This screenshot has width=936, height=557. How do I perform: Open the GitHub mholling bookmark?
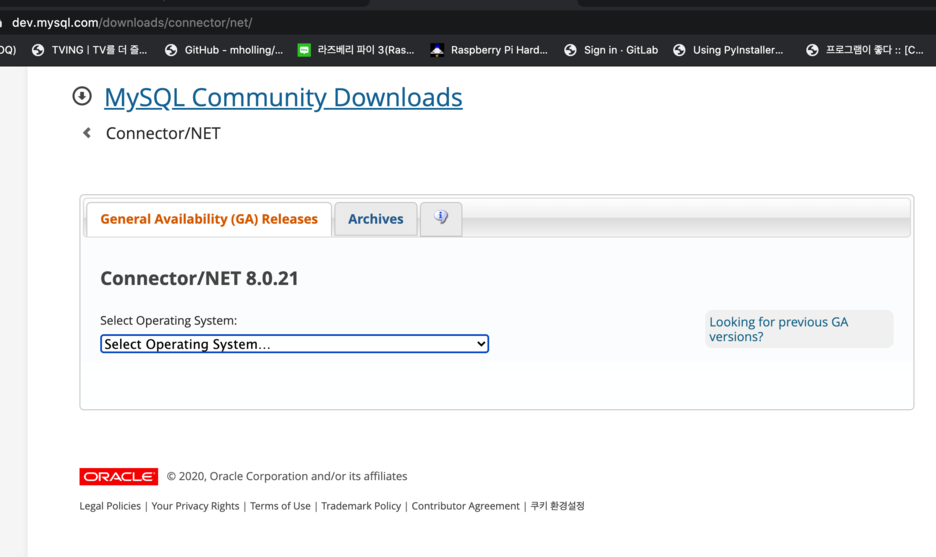[x=224, y=50]
